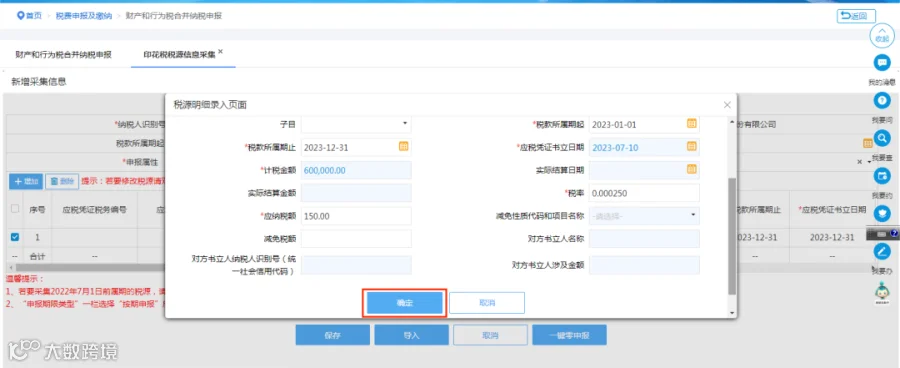Click the dialog vertical scrollbar
Image resolution: width=900 pixels, height=368 pixels.
731,236
